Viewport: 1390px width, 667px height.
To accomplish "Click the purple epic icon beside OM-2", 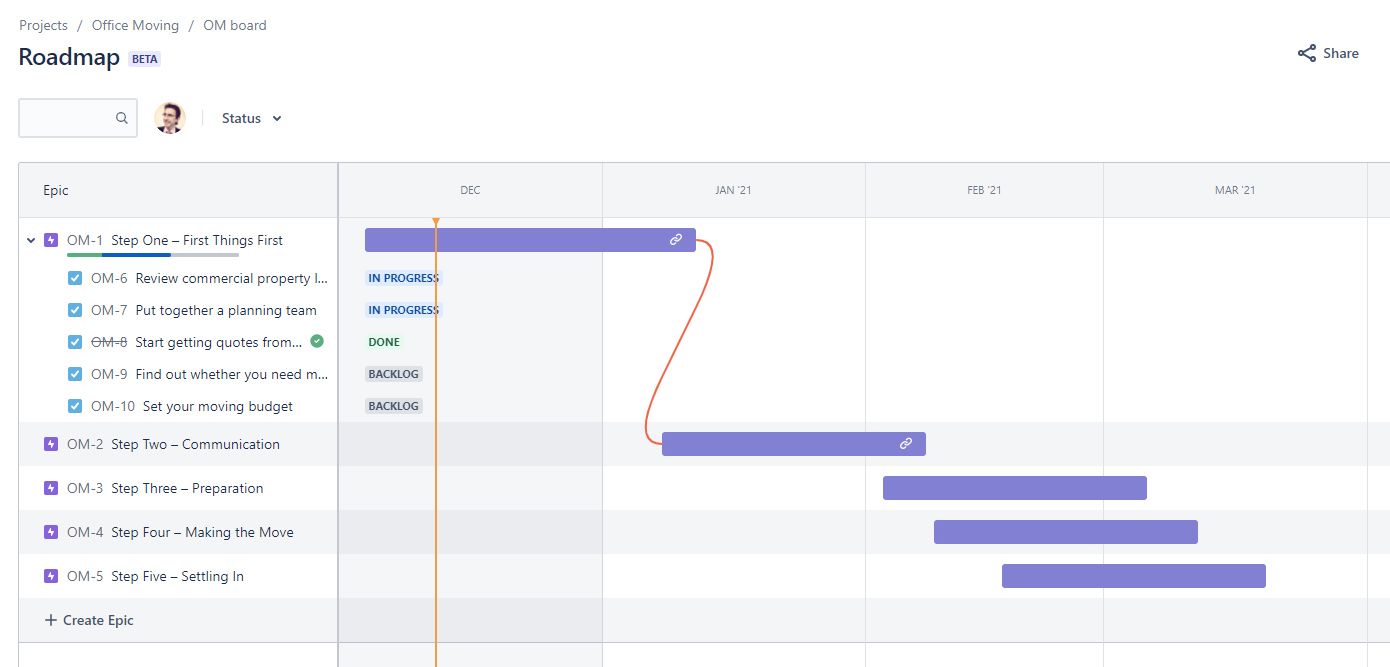I will 51,443.
